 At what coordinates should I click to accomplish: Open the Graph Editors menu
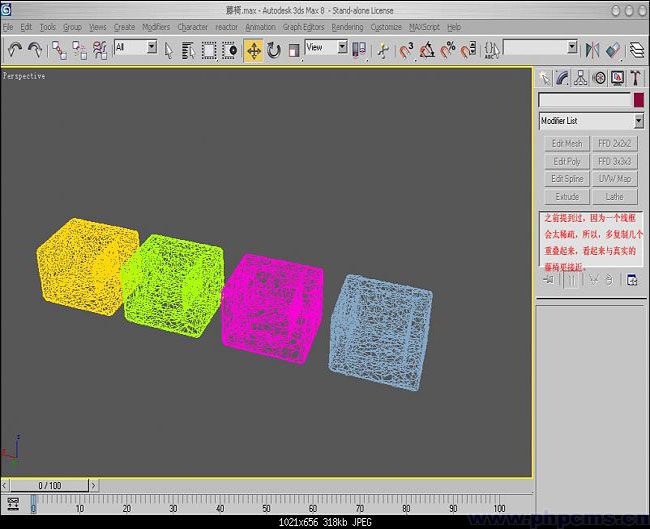(x=303, y=27)
